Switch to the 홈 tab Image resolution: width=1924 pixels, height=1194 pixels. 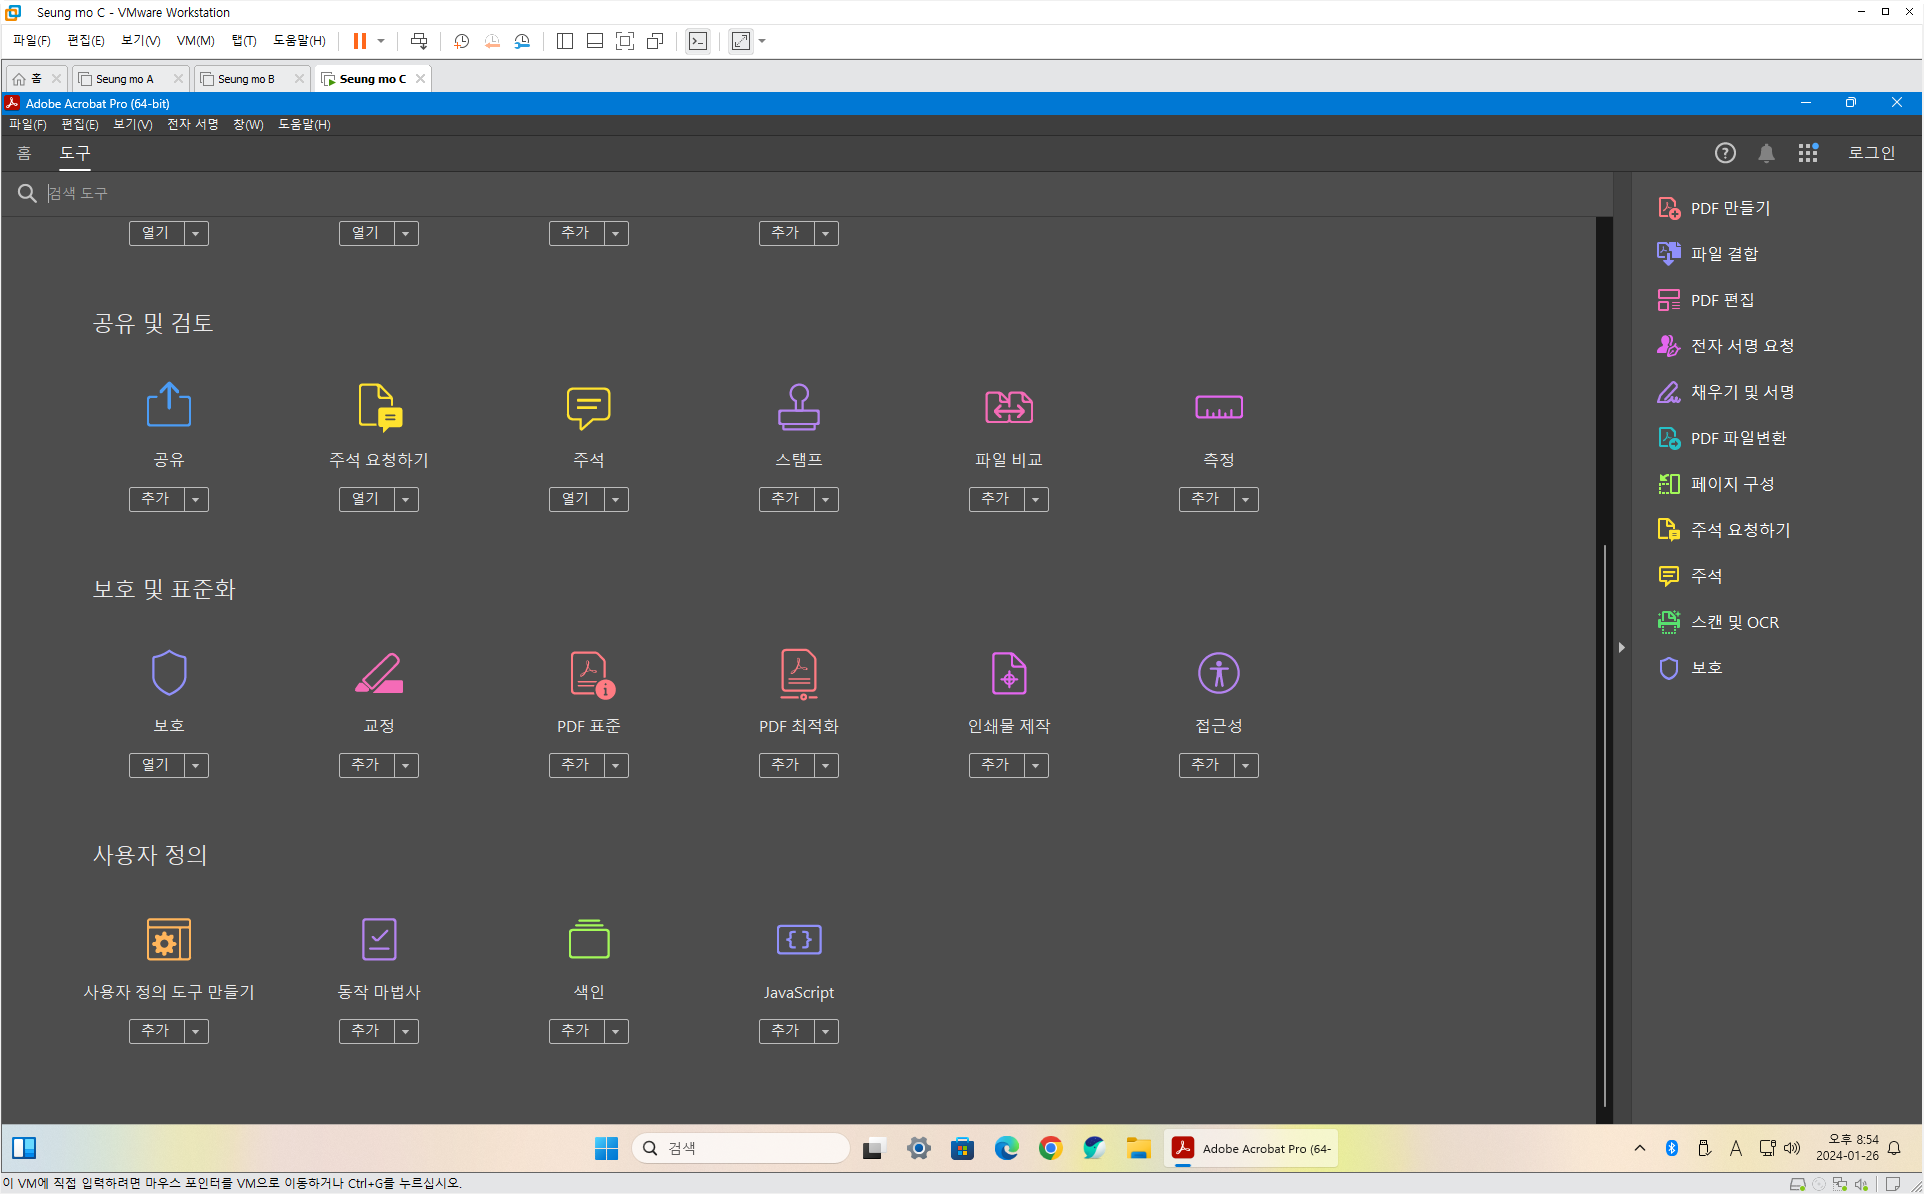tap(24, 153)
